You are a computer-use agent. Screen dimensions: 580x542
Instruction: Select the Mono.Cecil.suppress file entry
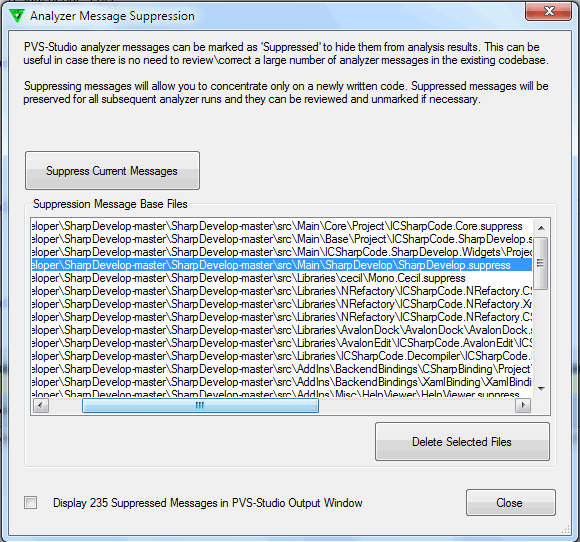pyautogui.click(x=282, y=278)
